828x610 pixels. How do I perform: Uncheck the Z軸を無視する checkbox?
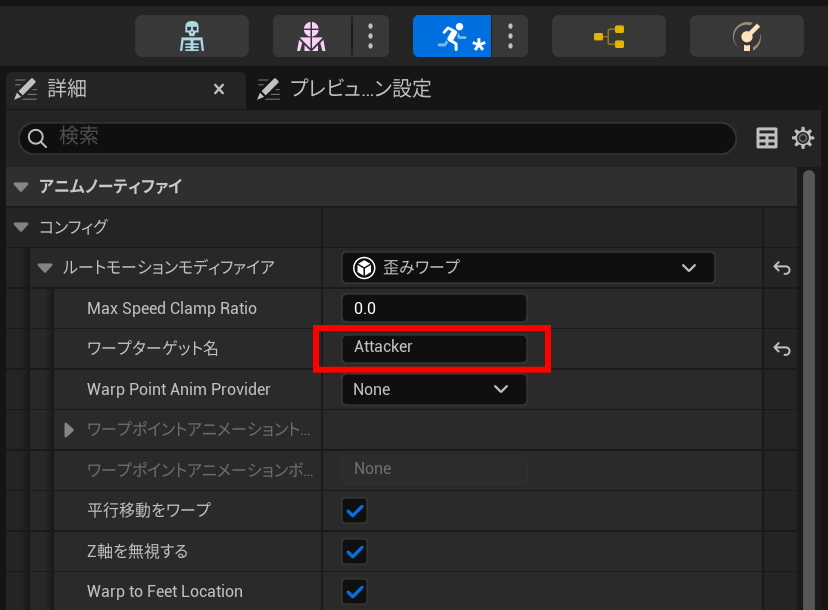click(x=355, y=551)
